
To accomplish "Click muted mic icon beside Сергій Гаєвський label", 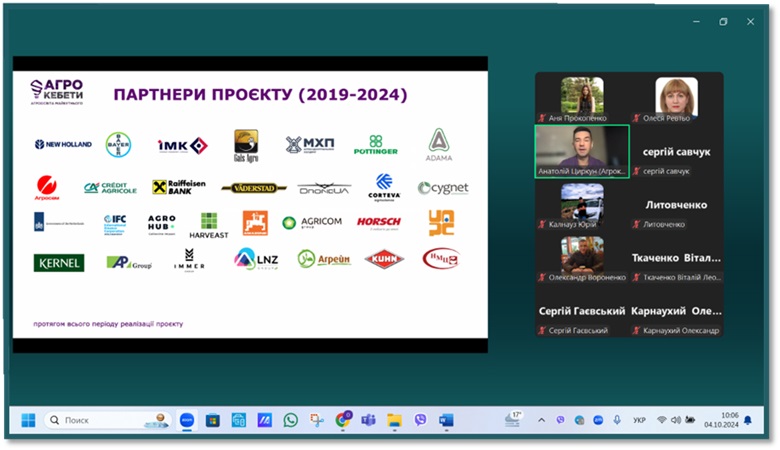I will [542, 330].
